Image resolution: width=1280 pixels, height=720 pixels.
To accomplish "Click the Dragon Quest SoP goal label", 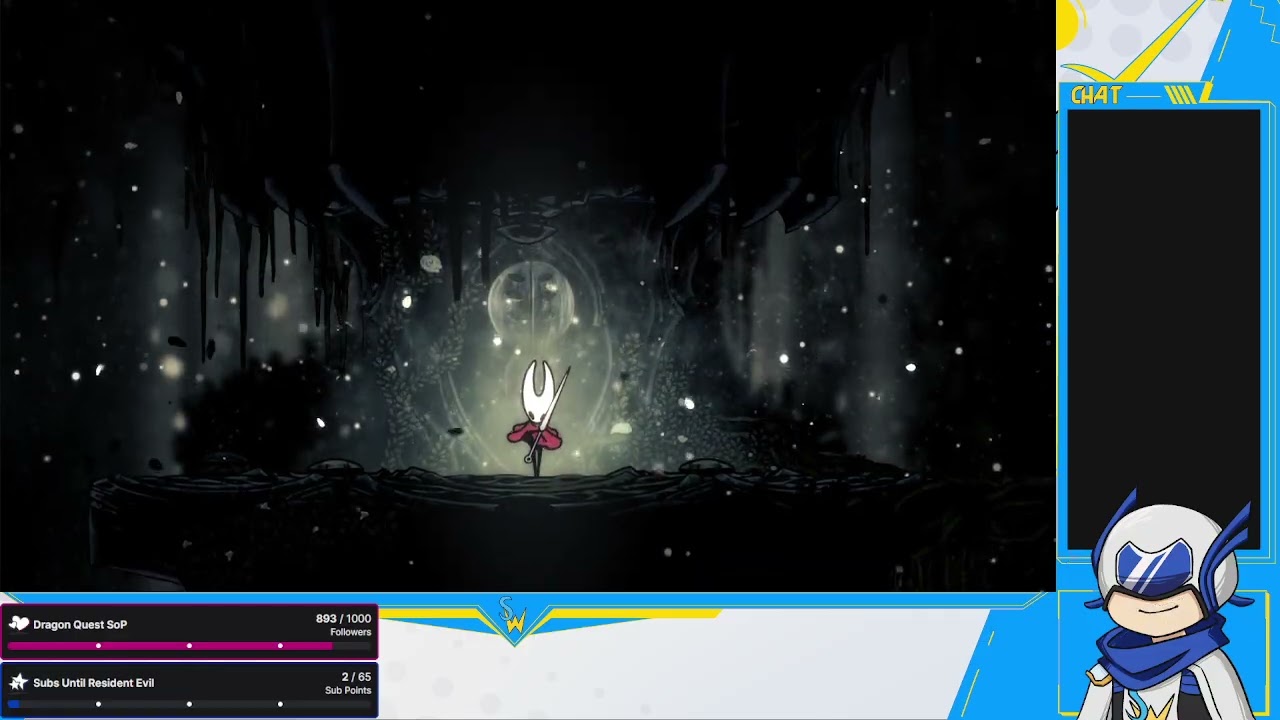I will pyautogui.click(x=80, y=625).
